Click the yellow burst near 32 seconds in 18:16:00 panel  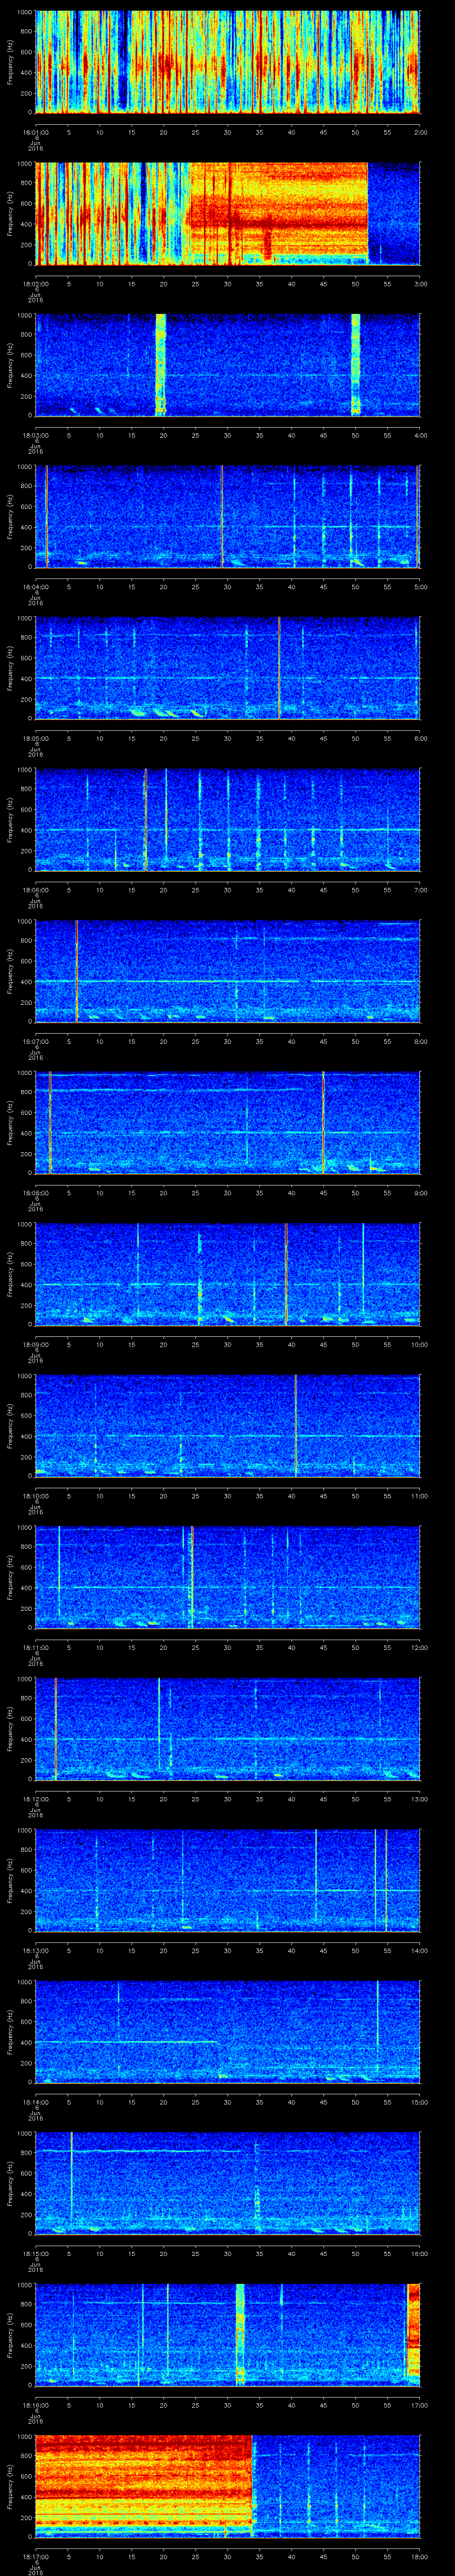point(240,2336)
